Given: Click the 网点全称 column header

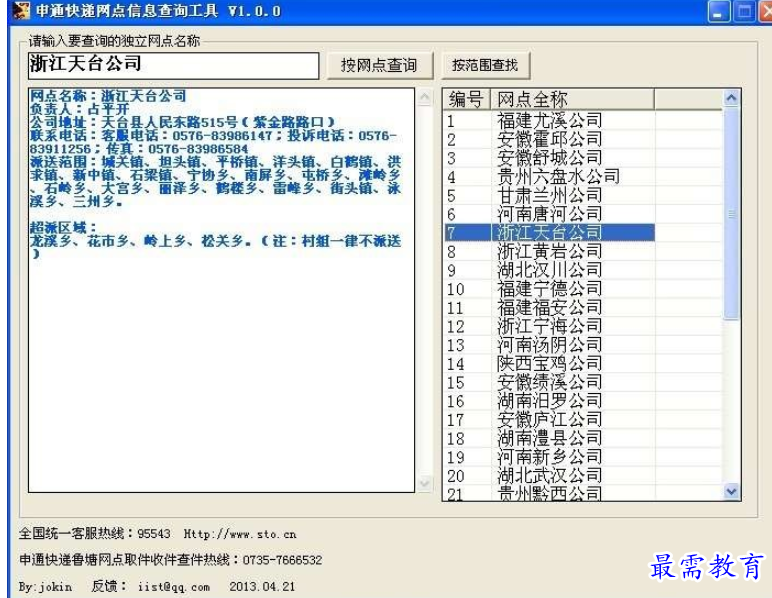Looking at the screenshot, I should (573, 99).
